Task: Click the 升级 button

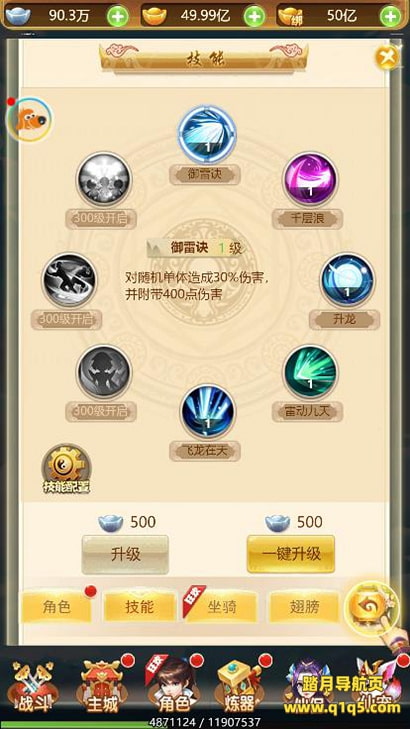Action: 125,554
